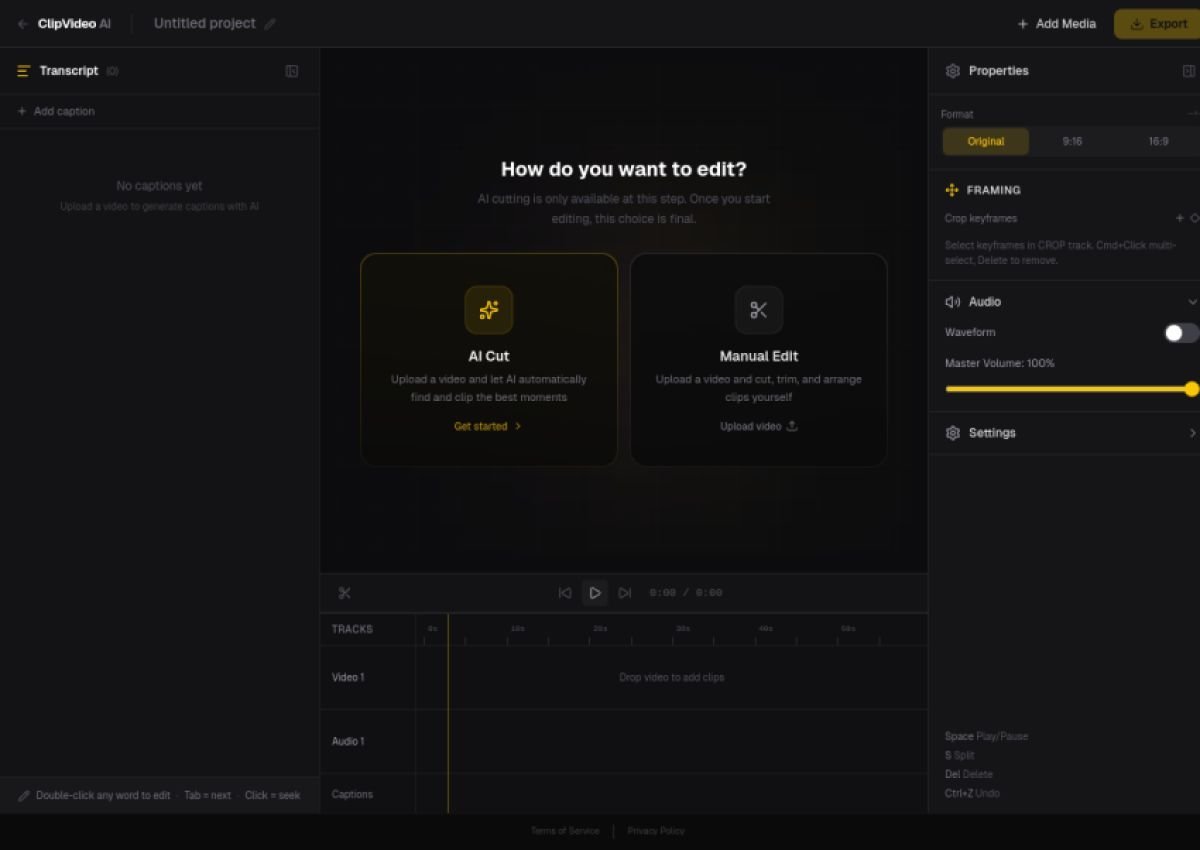Click the Manual Edit scissors icon
1200x850 pixels.
tap(759, 310)
